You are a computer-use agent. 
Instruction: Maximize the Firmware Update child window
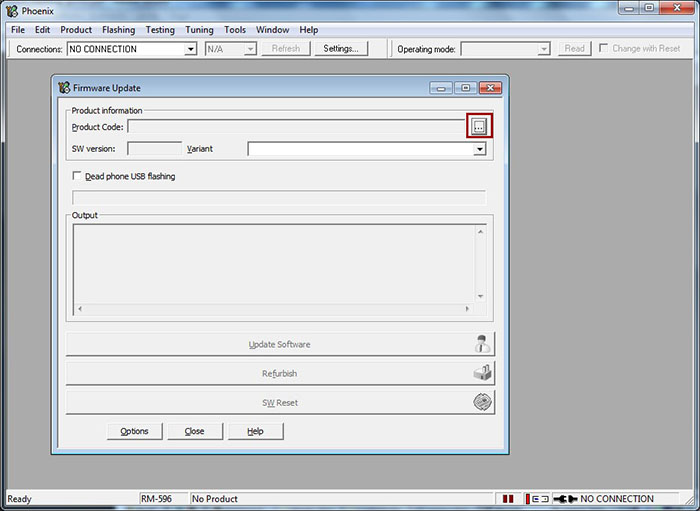pos(466,88)
